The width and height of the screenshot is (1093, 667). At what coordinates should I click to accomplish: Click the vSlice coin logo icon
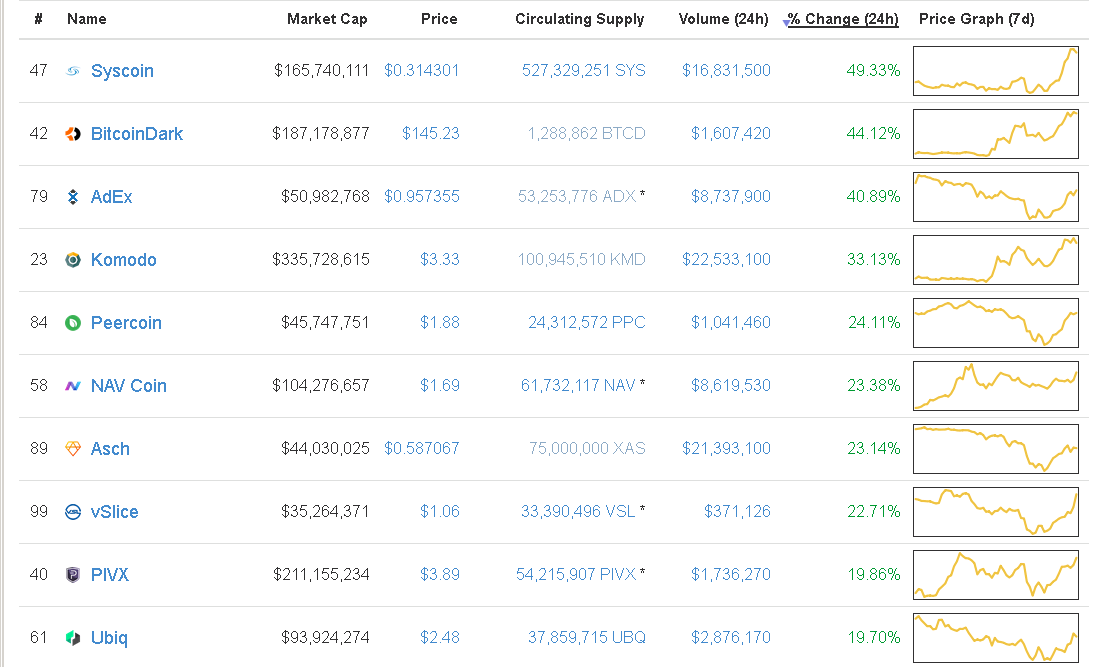click(72, 512)
